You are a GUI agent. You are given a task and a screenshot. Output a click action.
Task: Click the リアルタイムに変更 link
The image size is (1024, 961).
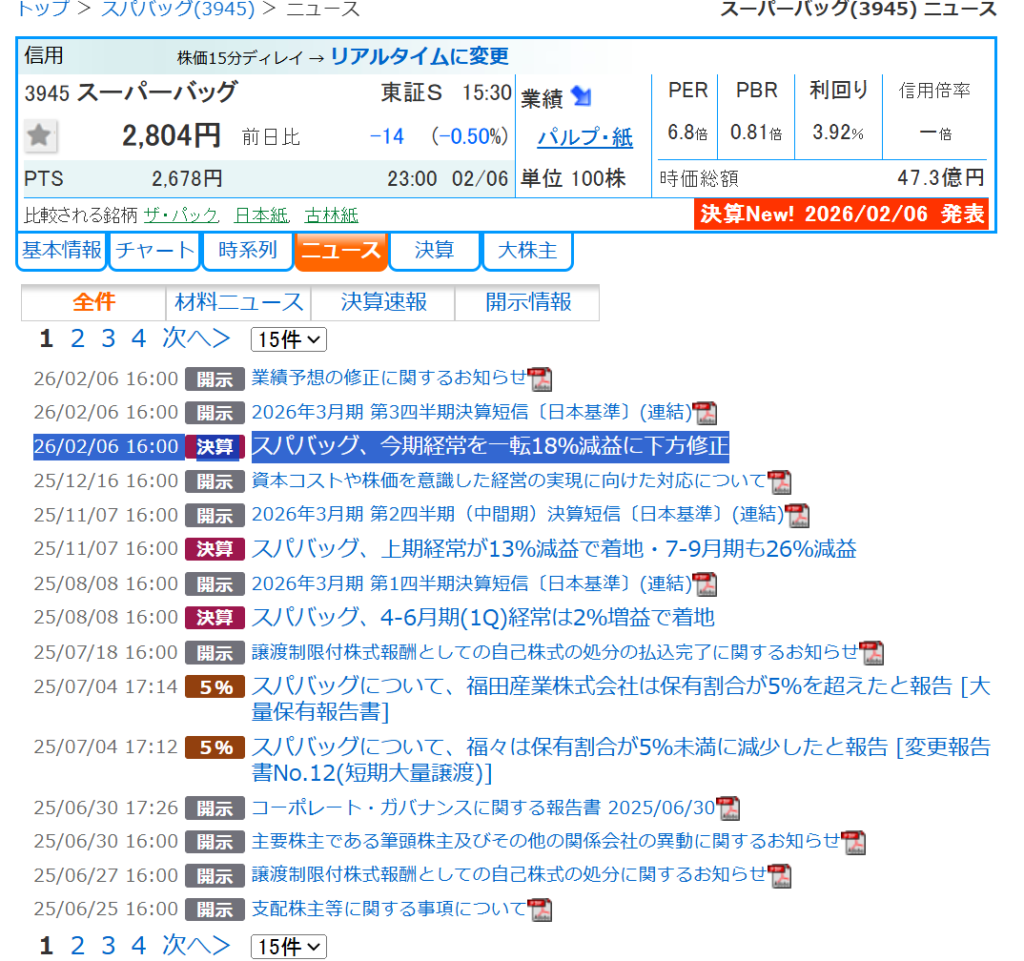click(419, 56)
